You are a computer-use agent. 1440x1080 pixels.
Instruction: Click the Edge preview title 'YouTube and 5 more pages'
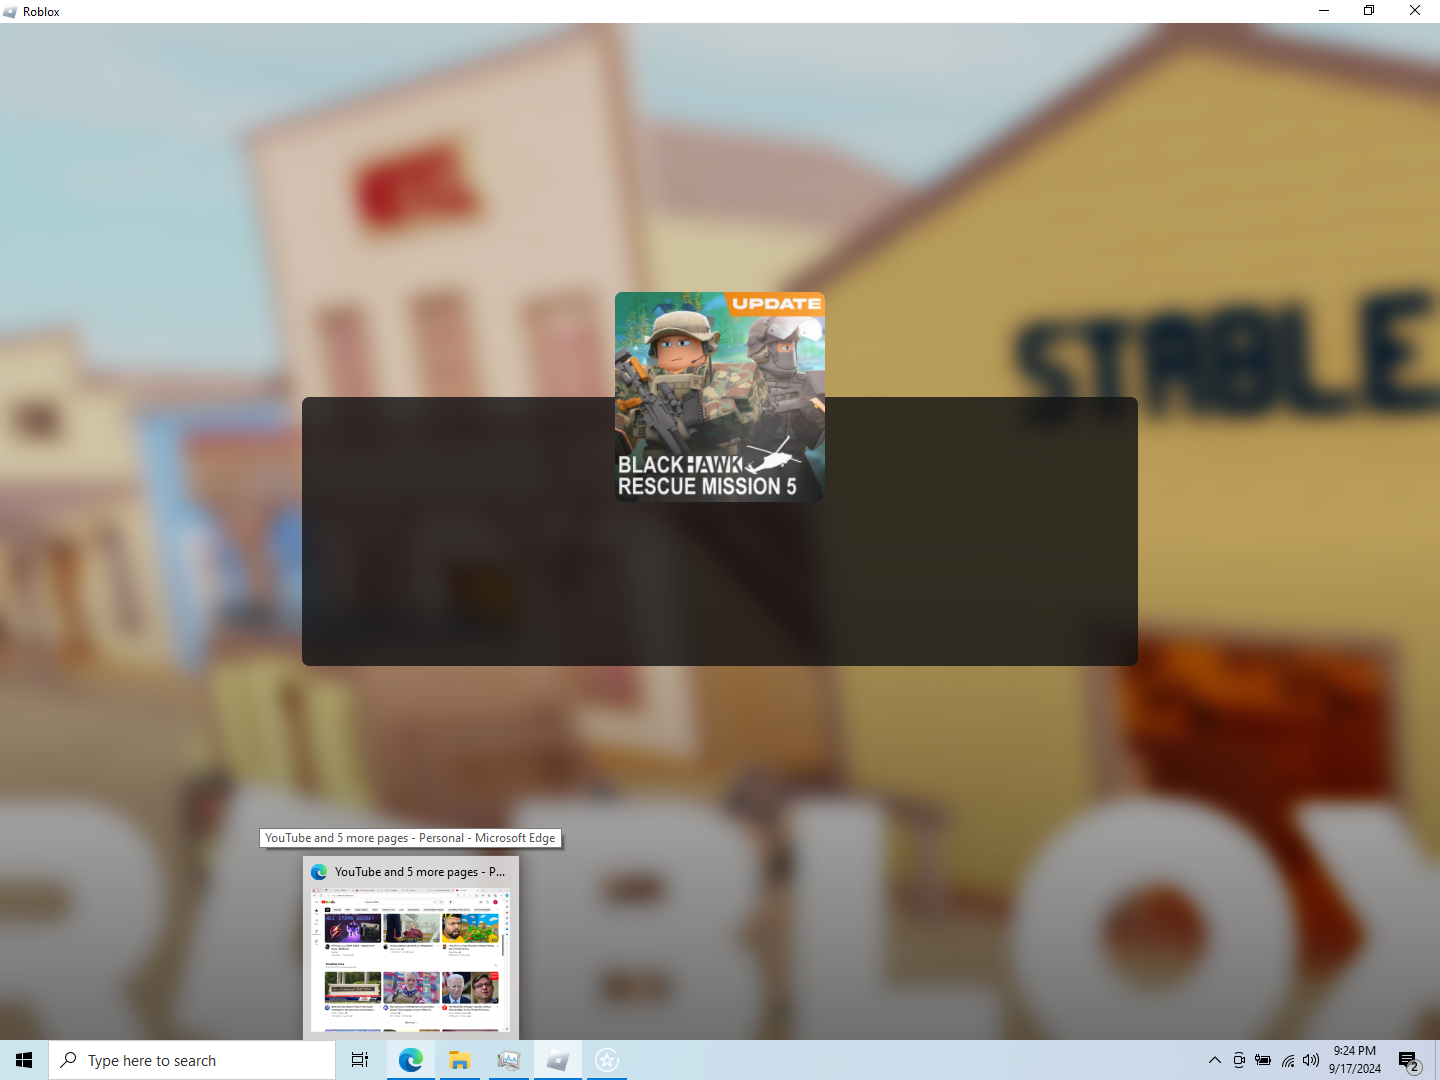(420, 872)
